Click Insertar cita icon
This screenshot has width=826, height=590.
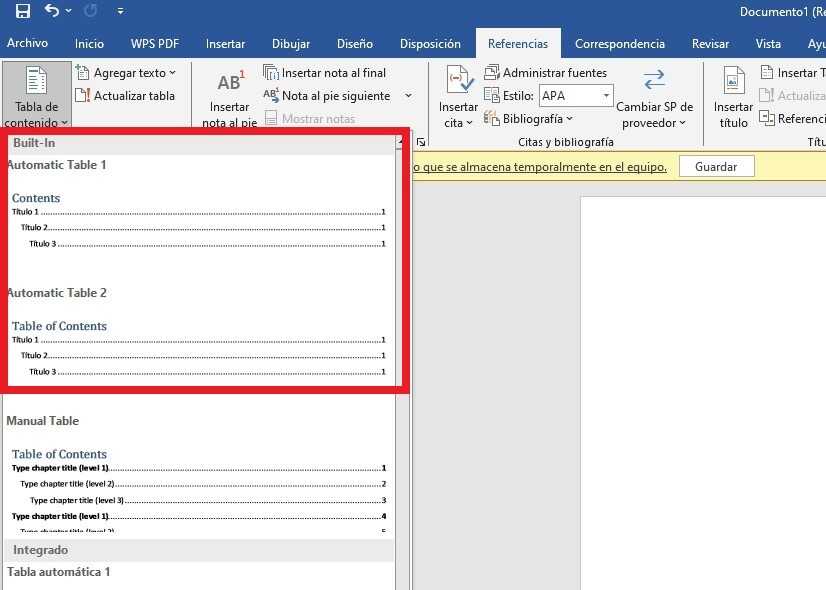pyautogui.click(x=458, y=82)
